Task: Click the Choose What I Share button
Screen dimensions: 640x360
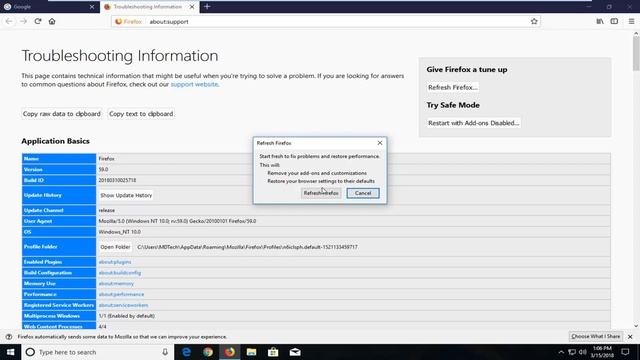Action: (x=596, y=336)
